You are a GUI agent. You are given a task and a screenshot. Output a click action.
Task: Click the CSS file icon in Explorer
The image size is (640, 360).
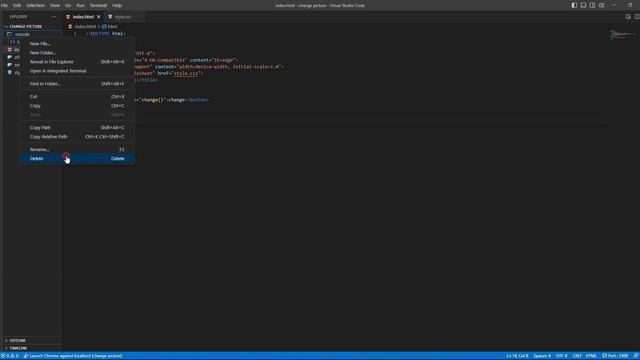click(x=10, y=72)
